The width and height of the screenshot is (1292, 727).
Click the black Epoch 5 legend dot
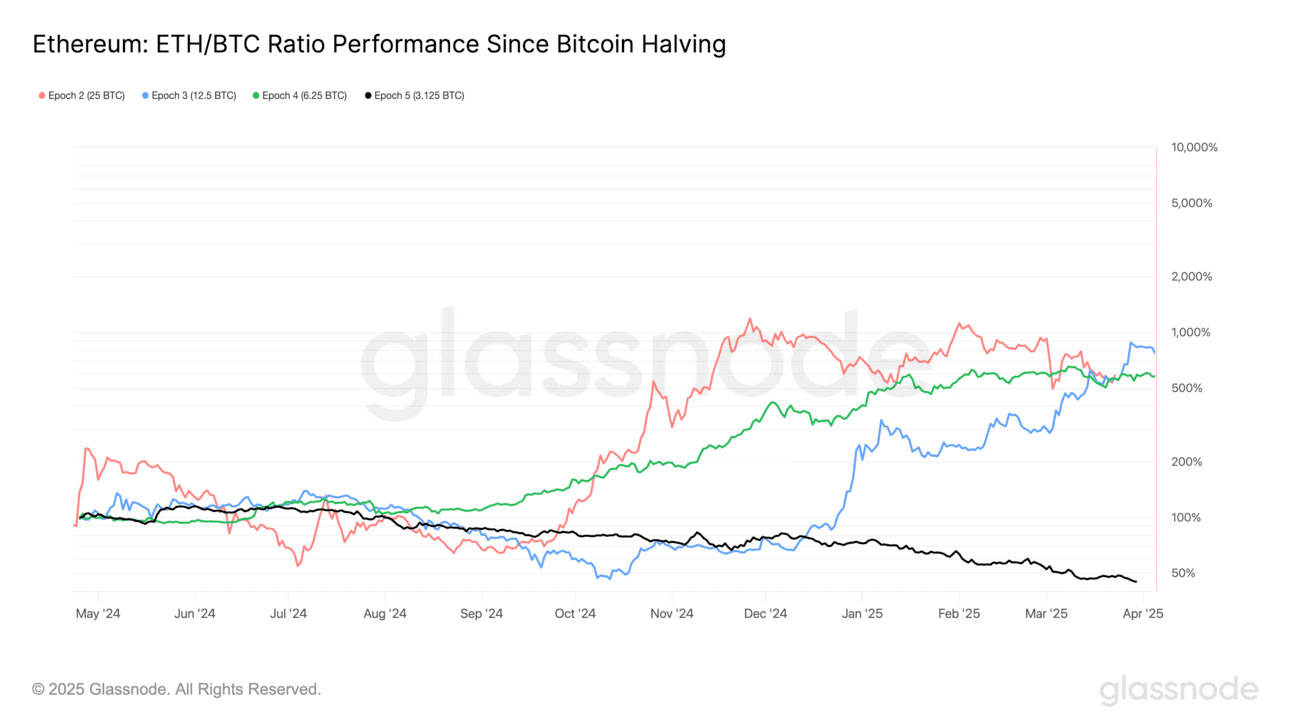(x=368, y=96)
